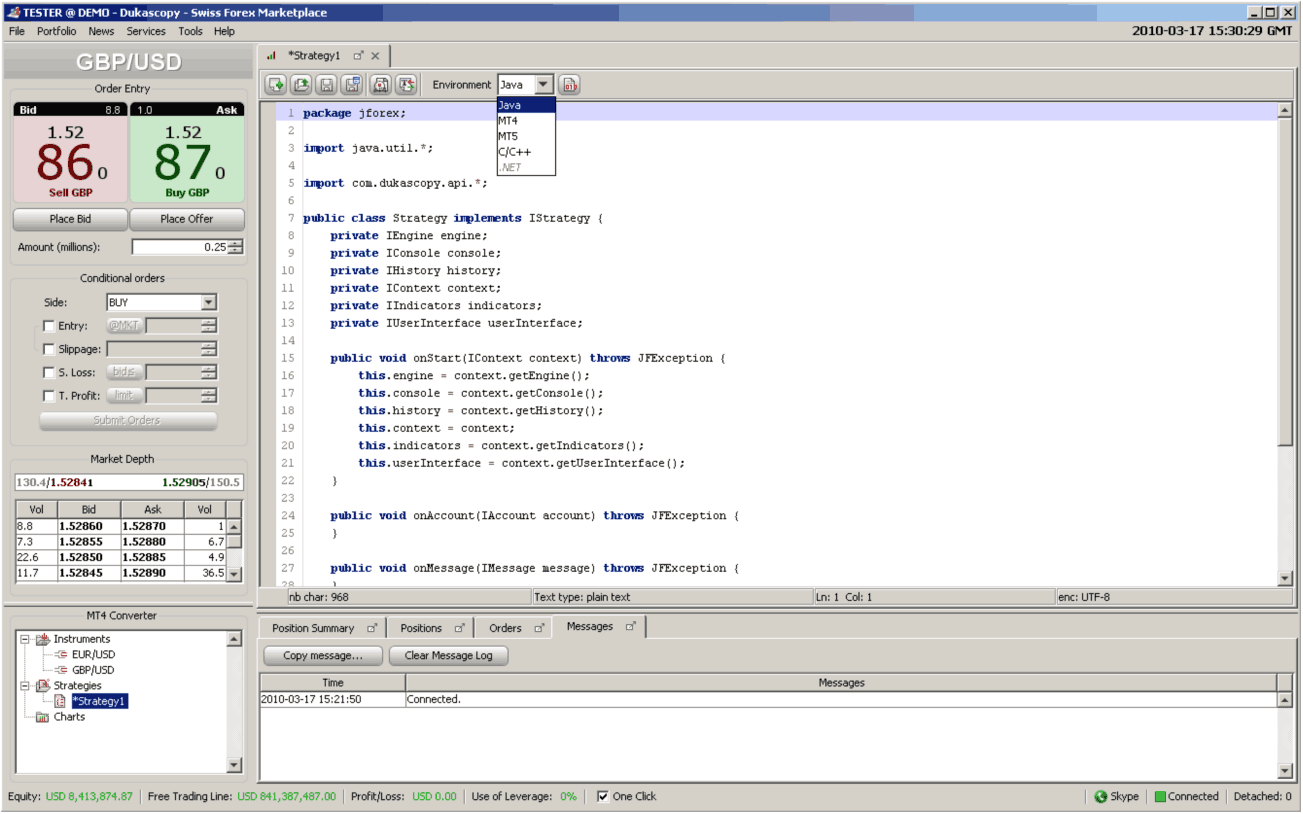
Task: Collapse the Strategies tree node
Action: (x=25, y=686)
